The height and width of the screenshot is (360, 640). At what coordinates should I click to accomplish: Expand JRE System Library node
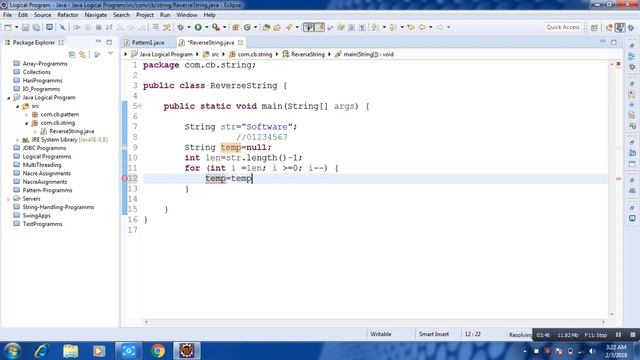pyautogui.click(x=18, y=140)
